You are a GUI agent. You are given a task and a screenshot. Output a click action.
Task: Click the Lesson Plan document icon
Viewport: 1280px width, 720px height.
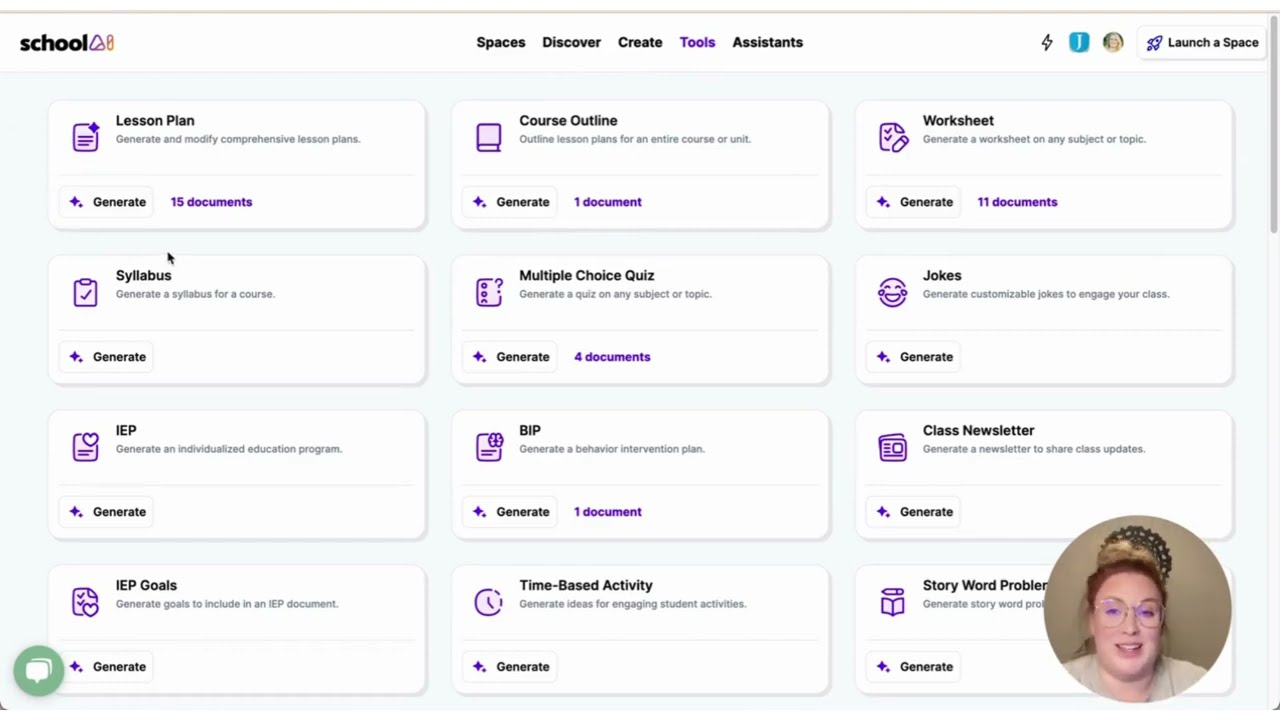tap(86, 137)
